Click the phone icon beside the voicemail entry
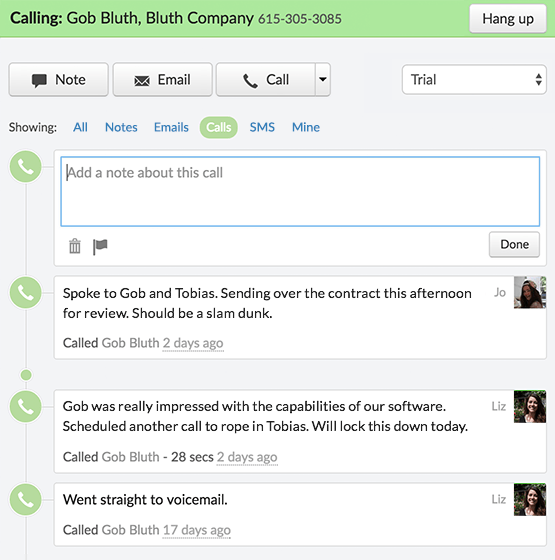 point(25,500)
